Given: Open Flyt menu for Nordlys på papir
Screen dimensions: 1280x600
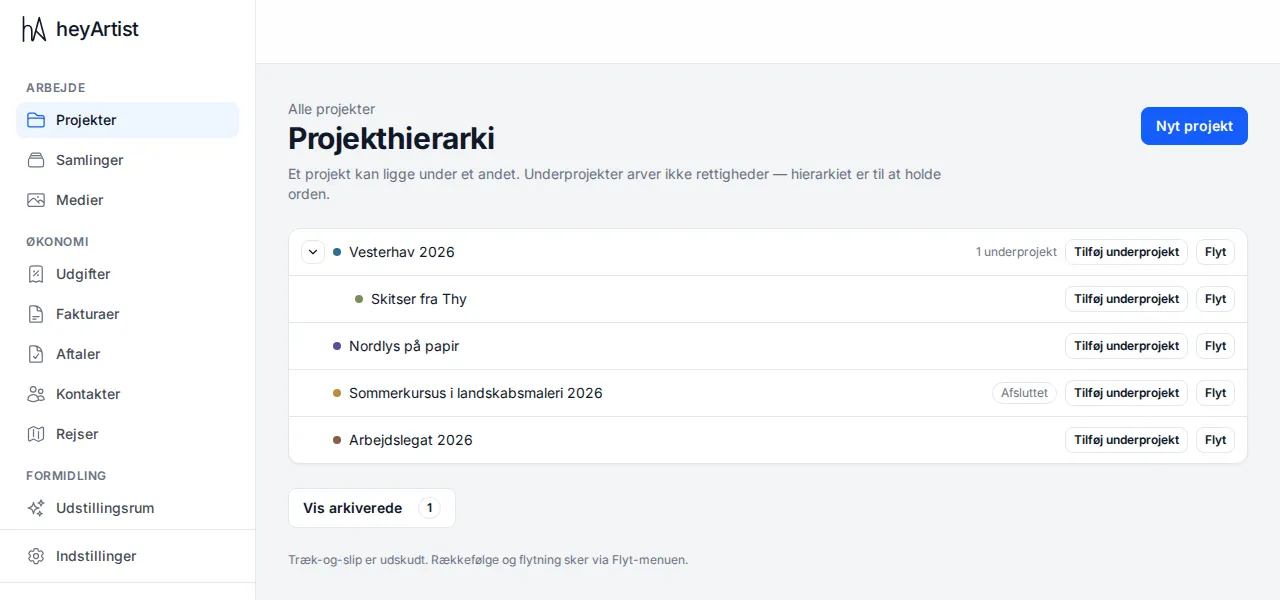Looking at the screenshot, I should (1215, 346).
